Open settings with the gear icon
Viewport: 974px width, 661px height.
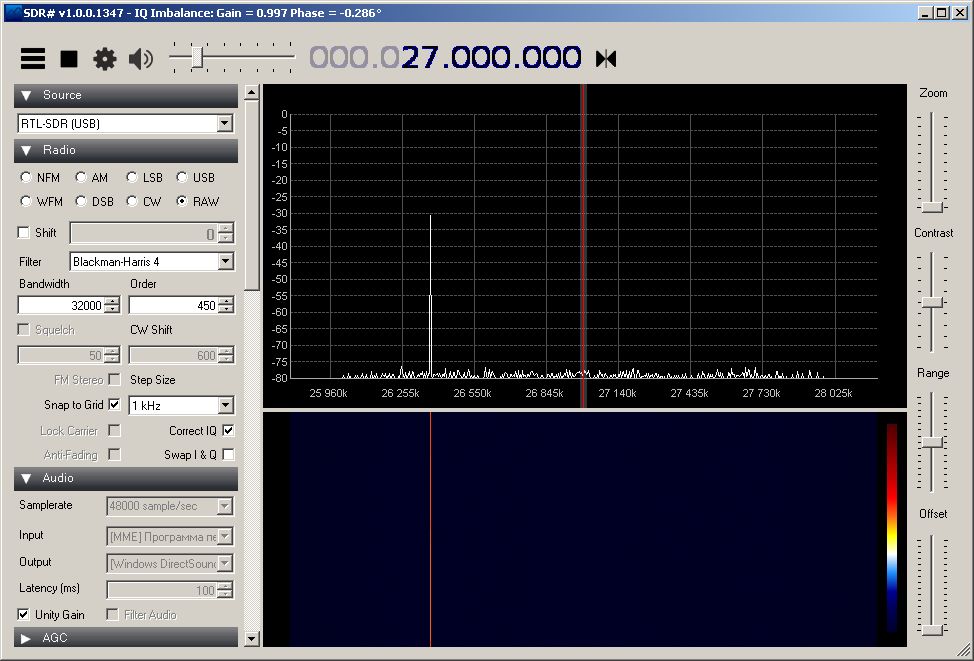coord(105,59)
